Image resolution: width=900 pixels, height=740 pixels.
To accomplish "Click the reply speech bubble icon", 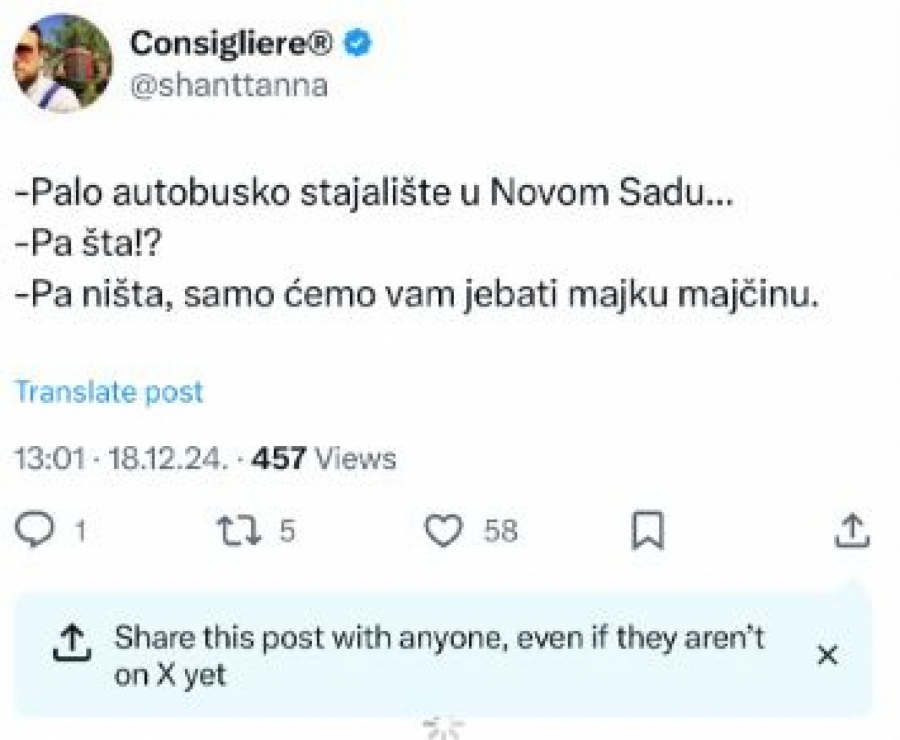I will tap(37, 529).
